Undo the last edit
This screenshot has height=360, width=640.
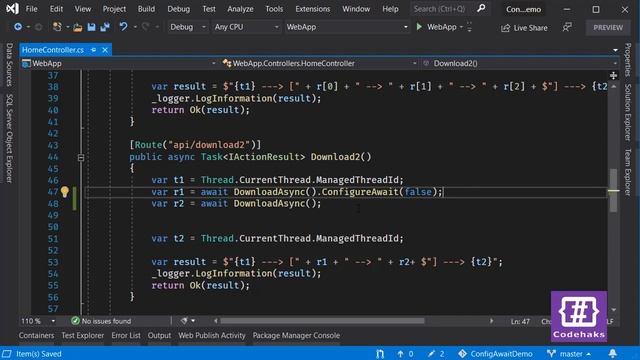point(123,27)
